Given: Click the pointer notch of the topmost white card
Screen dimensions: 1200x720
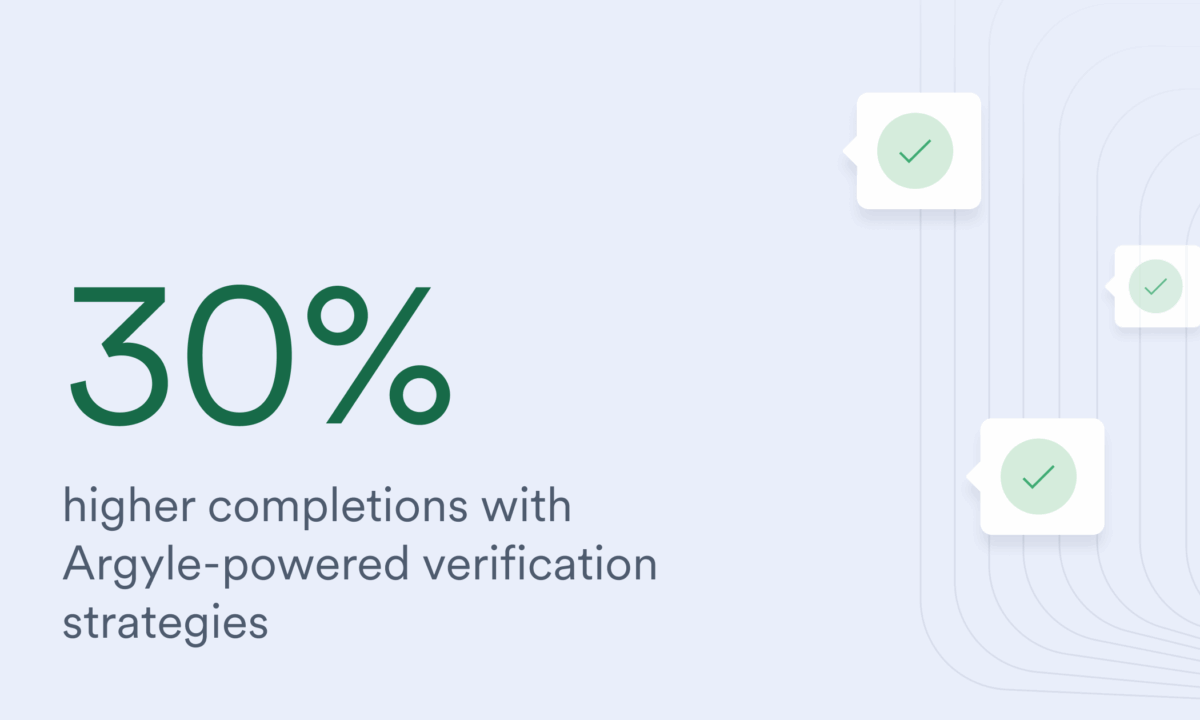Looking at the screenshot, I should tap(850, 151).
